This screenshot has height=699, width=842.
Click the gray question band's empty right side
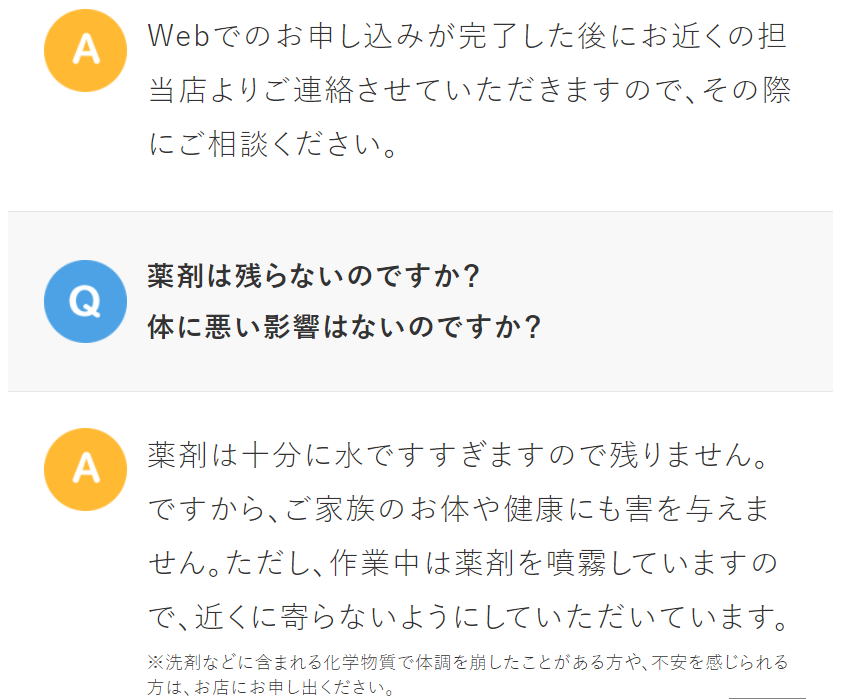700,301
